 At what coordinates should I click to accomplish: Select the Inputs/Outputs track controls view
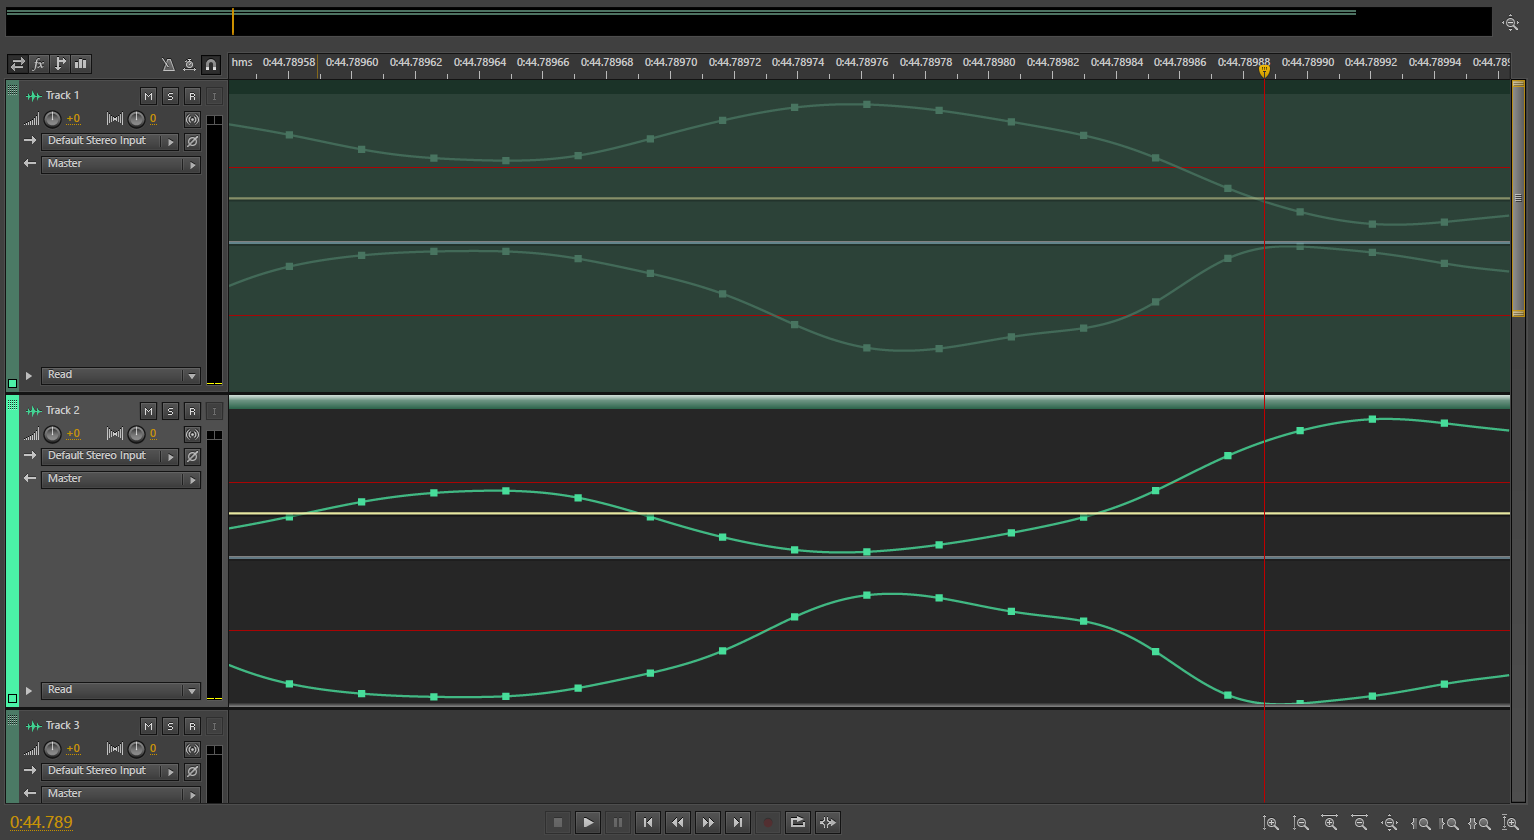pyautogui.click(x=17, y=64)
